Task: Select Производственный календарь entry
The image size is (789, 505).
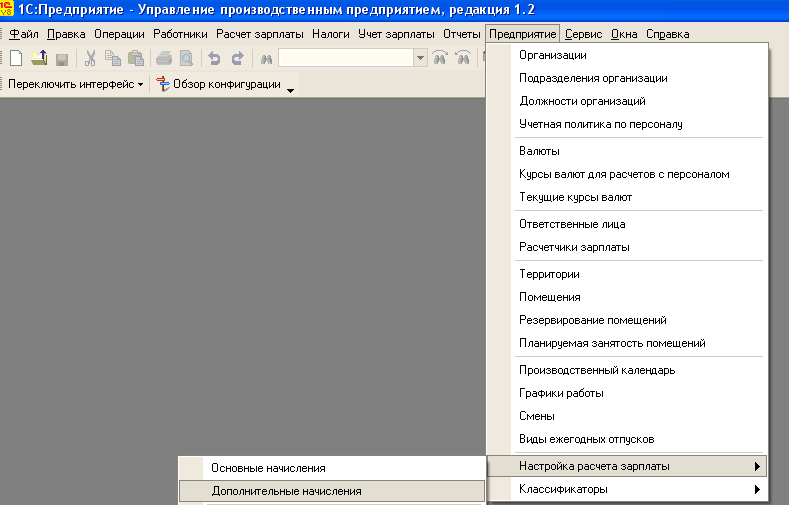Action: [627, 370]
